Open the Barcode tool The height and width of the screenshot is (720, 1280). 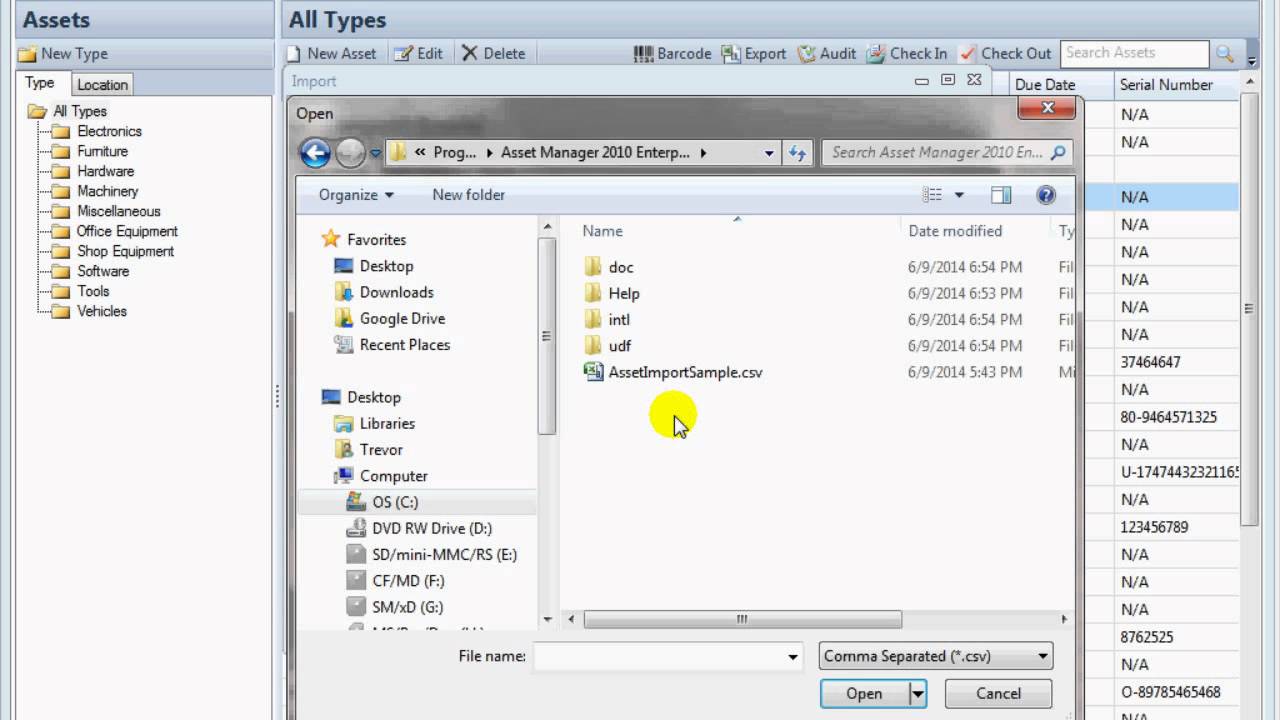(x=673, y=53)
